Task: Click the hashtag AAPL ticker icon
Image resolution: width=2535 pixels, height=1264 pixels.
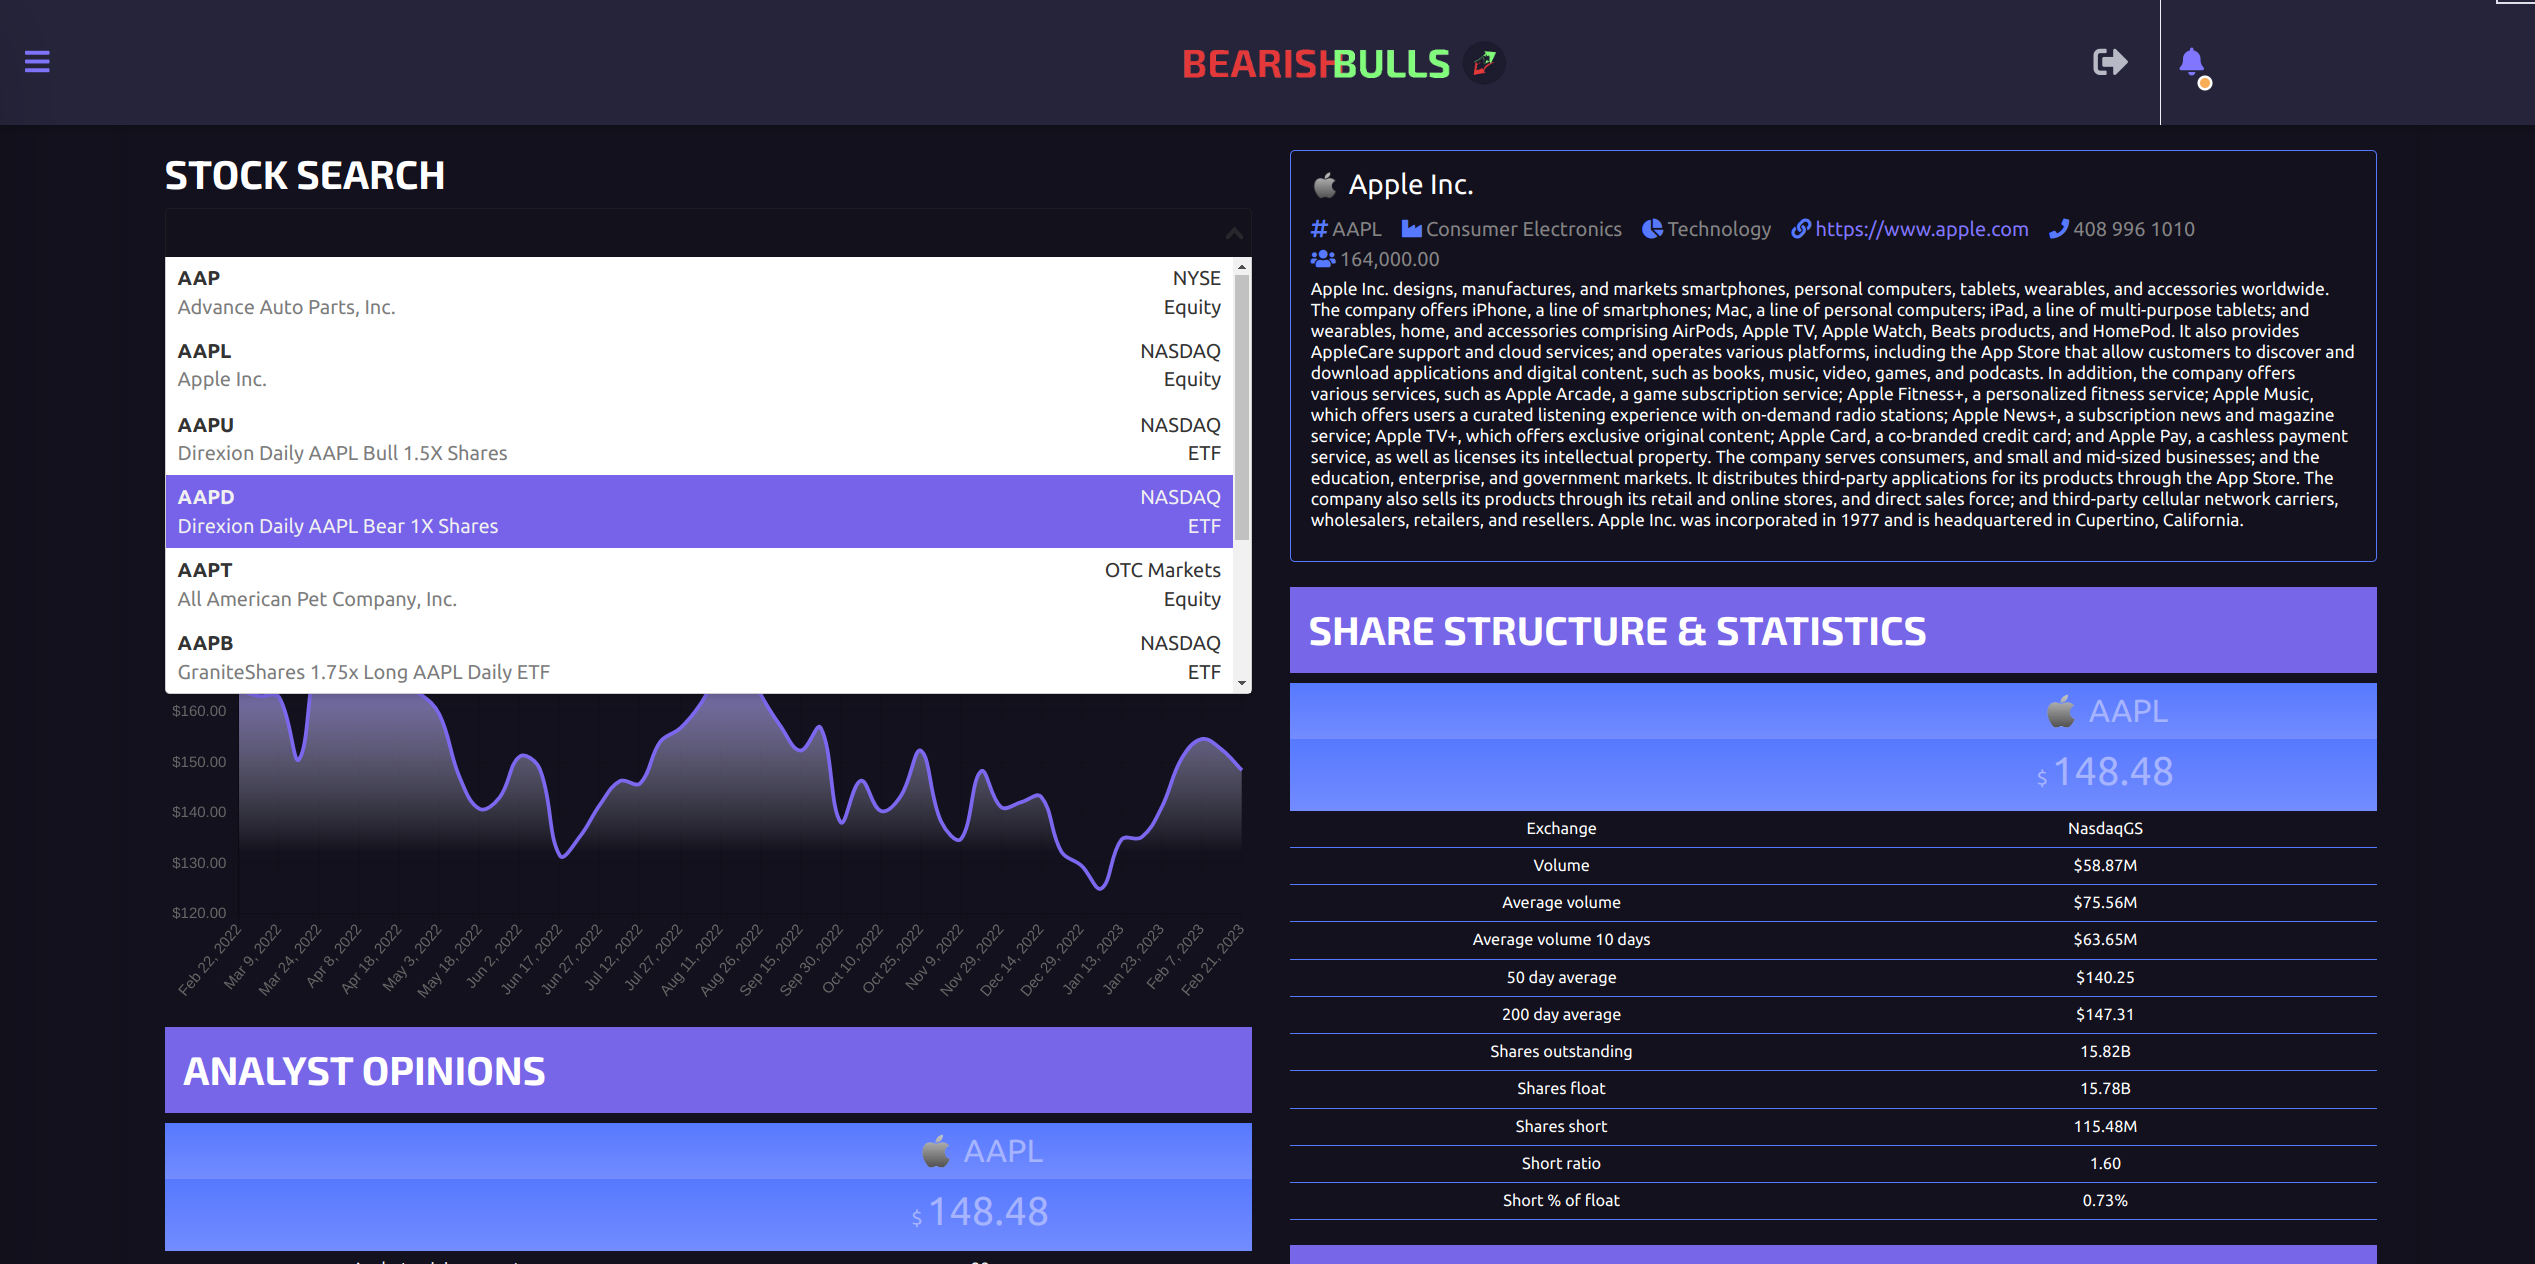Action: [1319, 229]
